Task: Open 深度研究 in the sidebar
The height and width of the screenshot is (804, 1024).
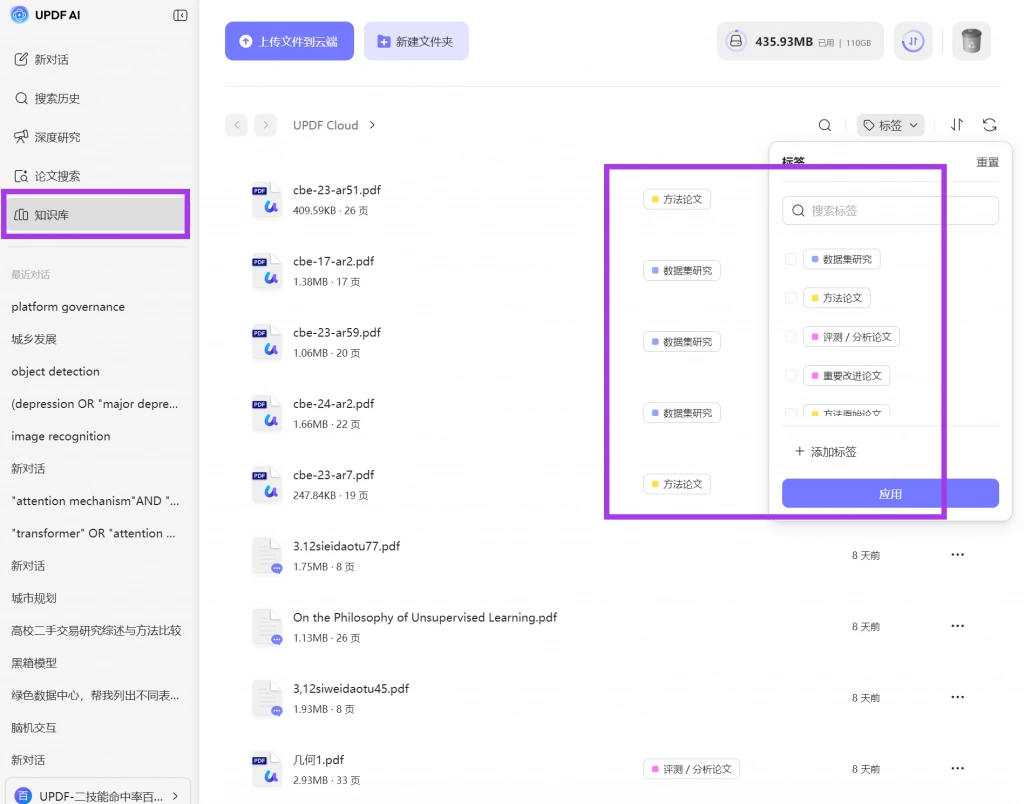Action: point(47,137)
